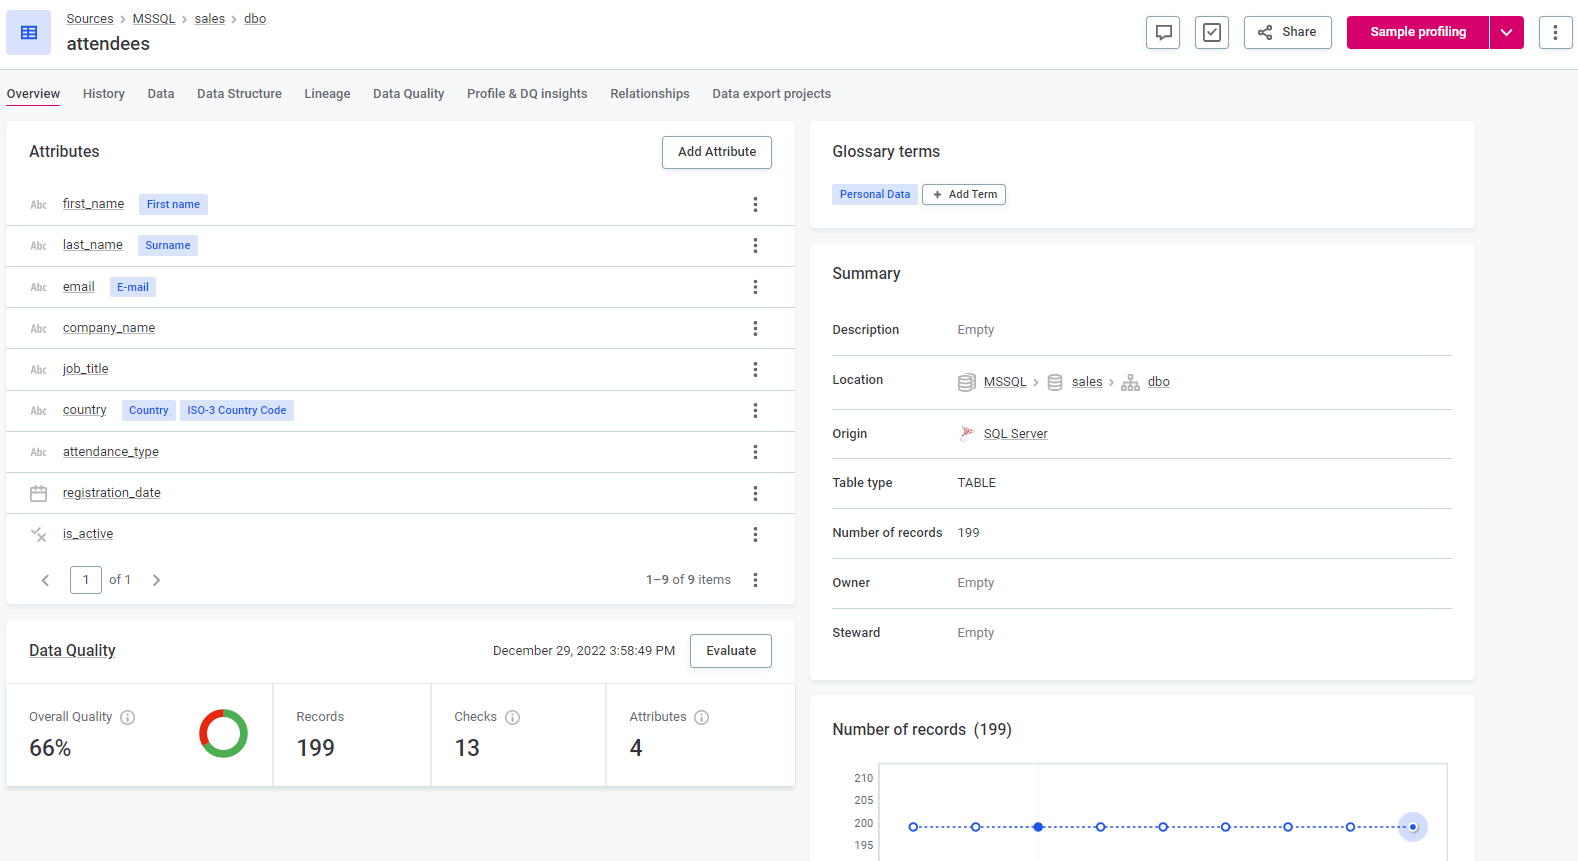
Task: Open the page-level kebab menu top right
Action: [1555, 32]
